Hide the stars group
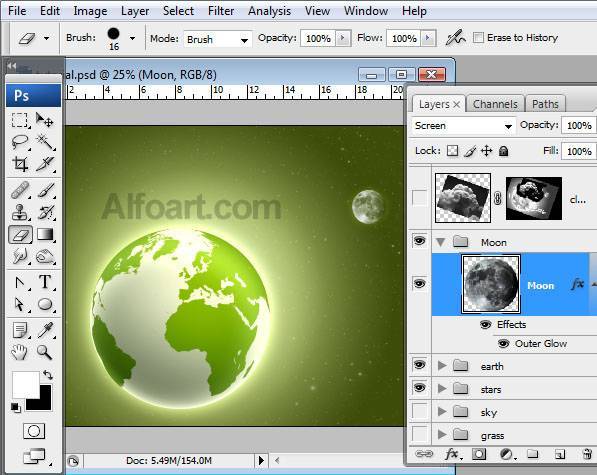This screenshot has width=597, height=475. click(420, 388)
